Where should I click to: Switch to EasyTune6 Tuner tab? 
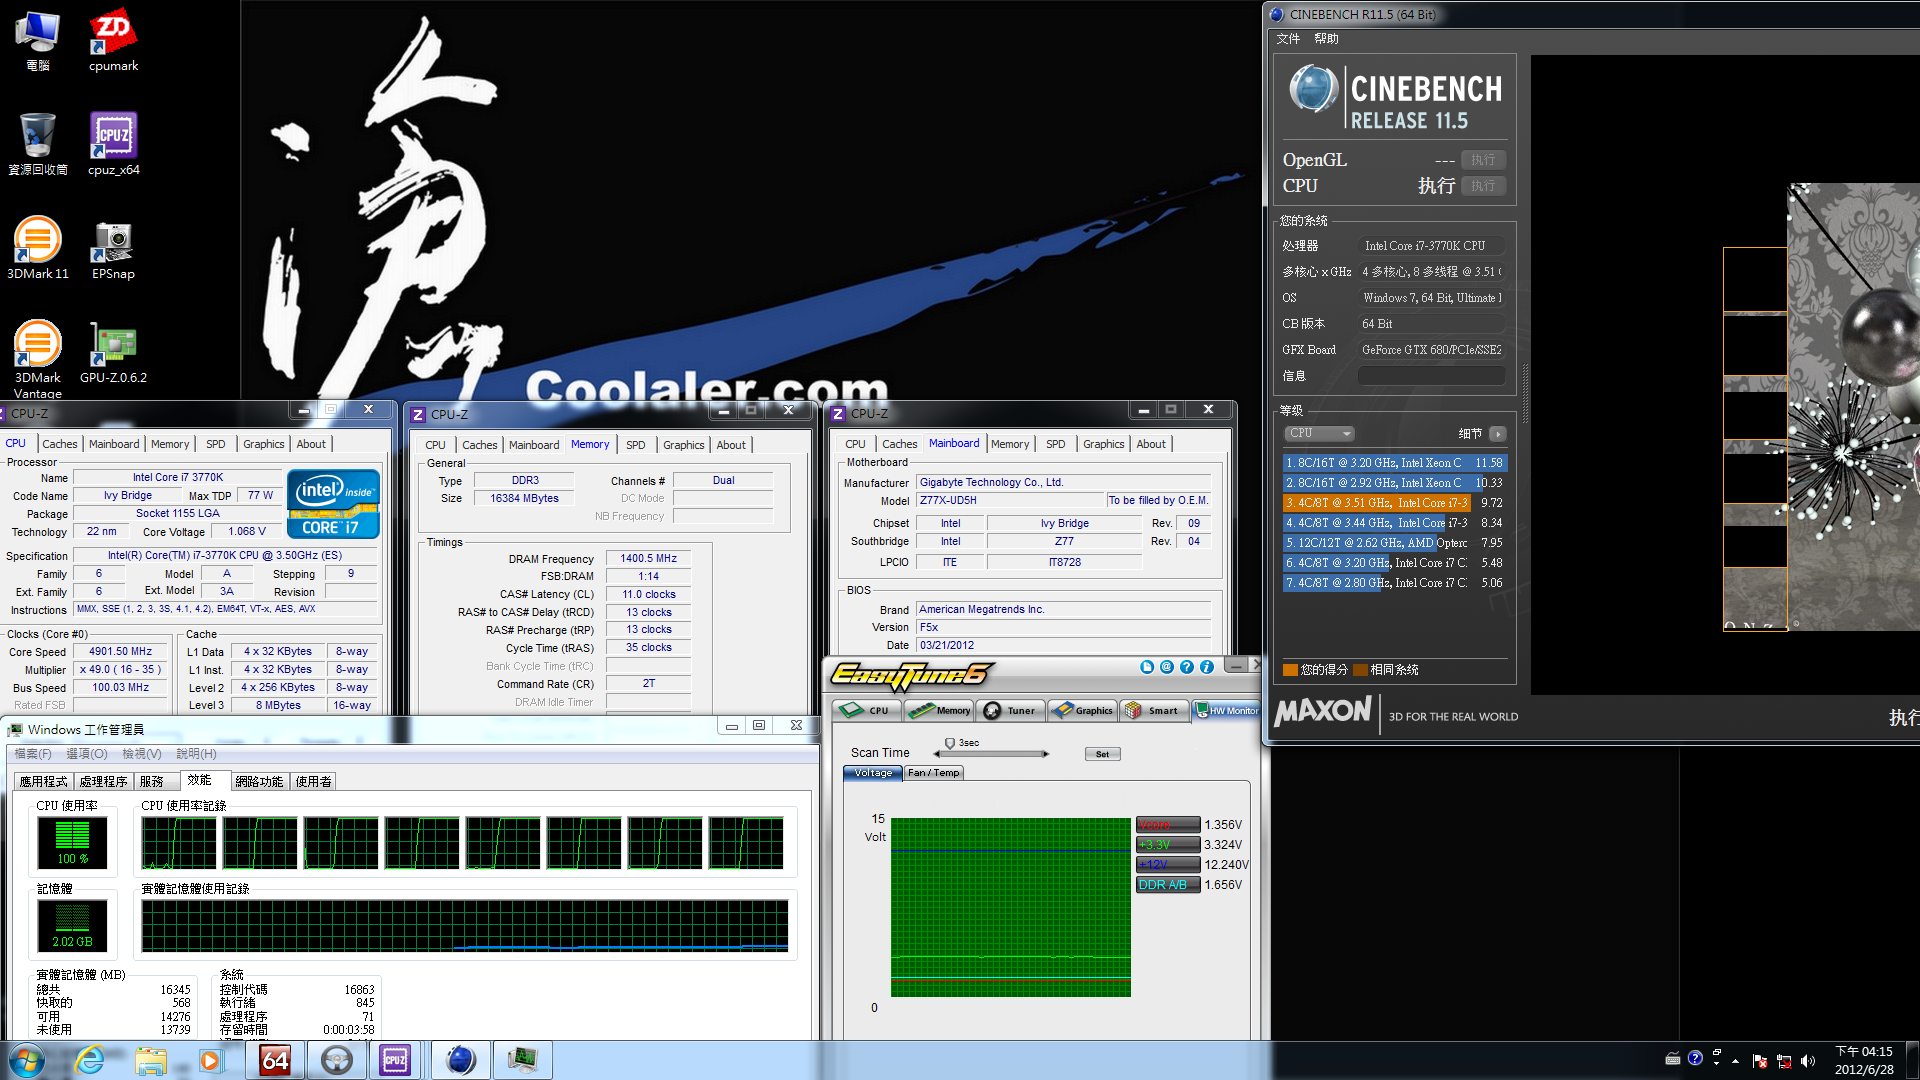(x=1012, y=711)
